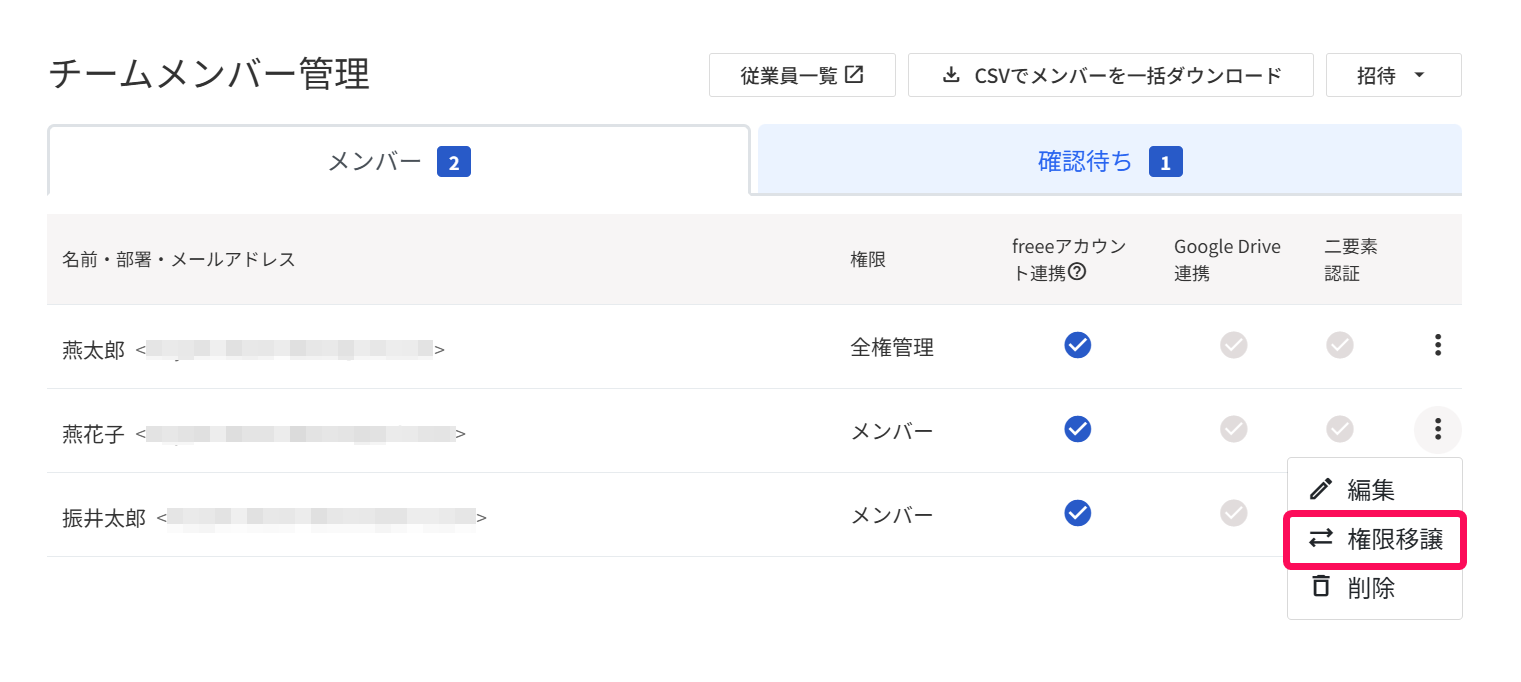Screen dimensions: 1521x682
Task: Open the 招待 invite dropdown
Action: [x=1393, y=75]
